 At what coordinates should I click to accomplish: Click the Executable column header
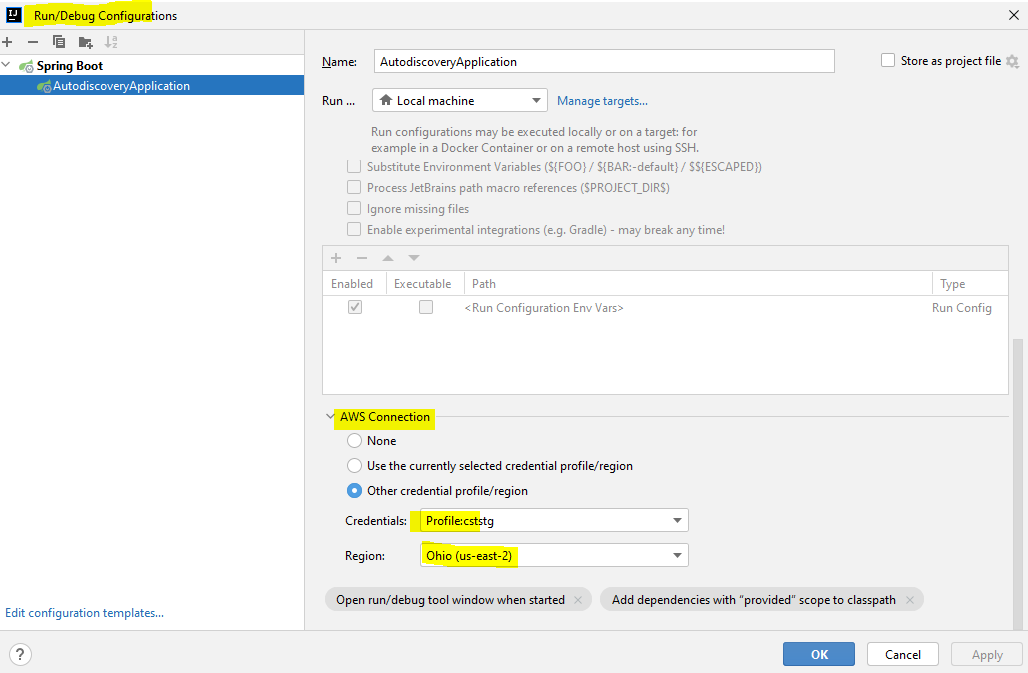(x=423, y=283)
